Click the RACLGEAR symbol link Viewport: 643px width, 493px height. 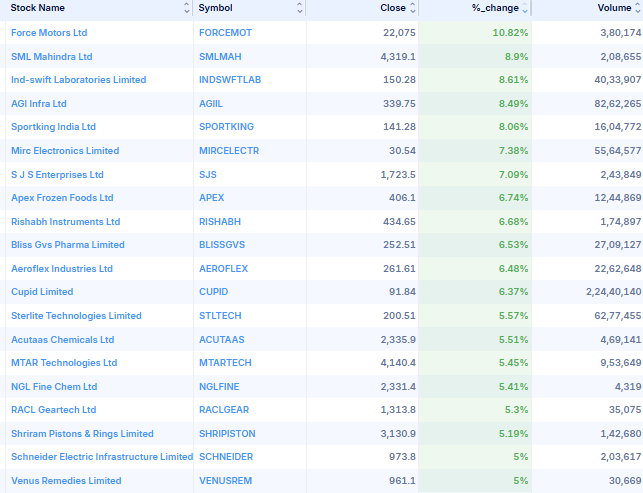224,410
